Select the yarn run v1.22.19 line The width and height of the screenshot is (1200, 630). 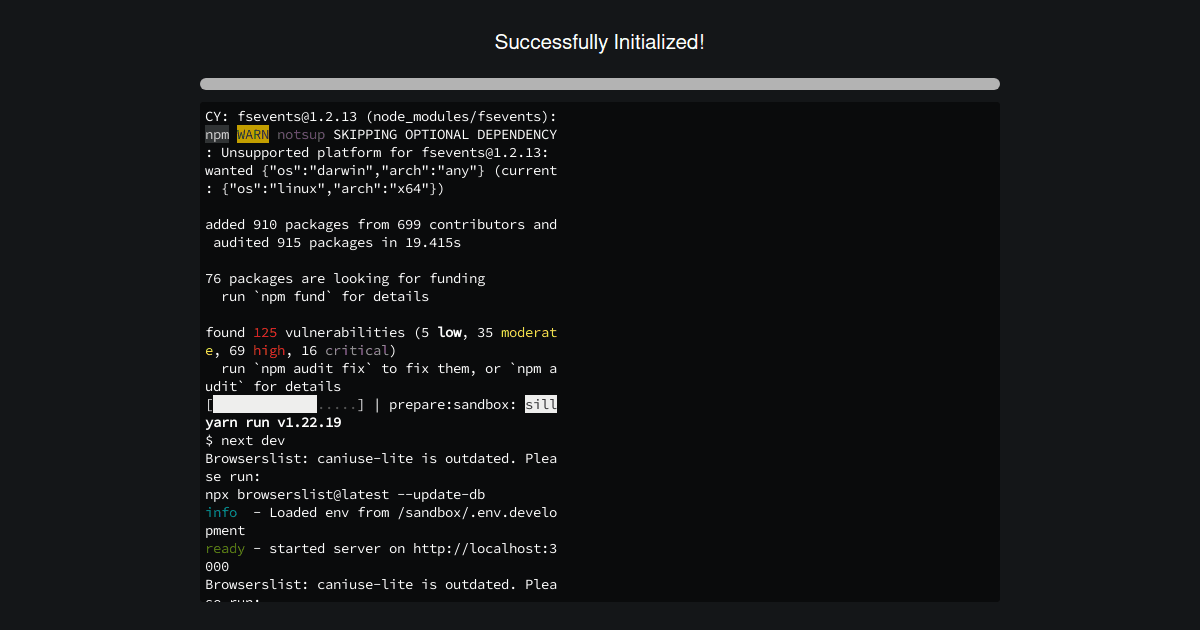pos(272,422)
